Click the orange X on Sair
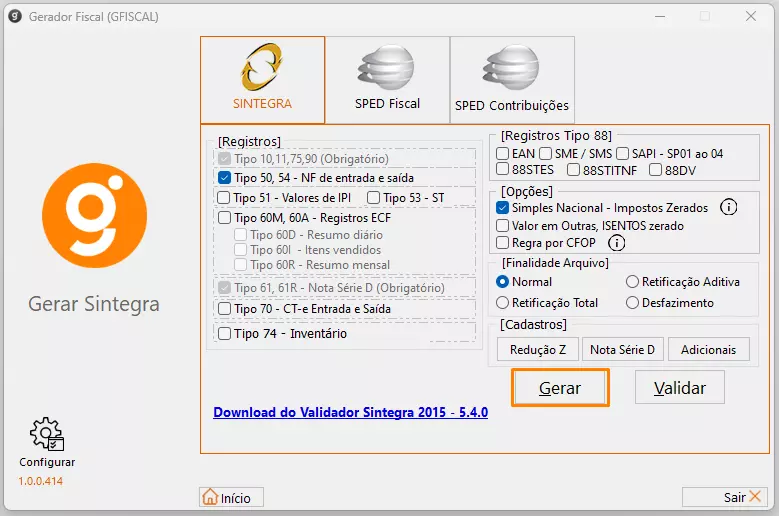This screenshot has width=779, height=516. [x=755, y=496]
